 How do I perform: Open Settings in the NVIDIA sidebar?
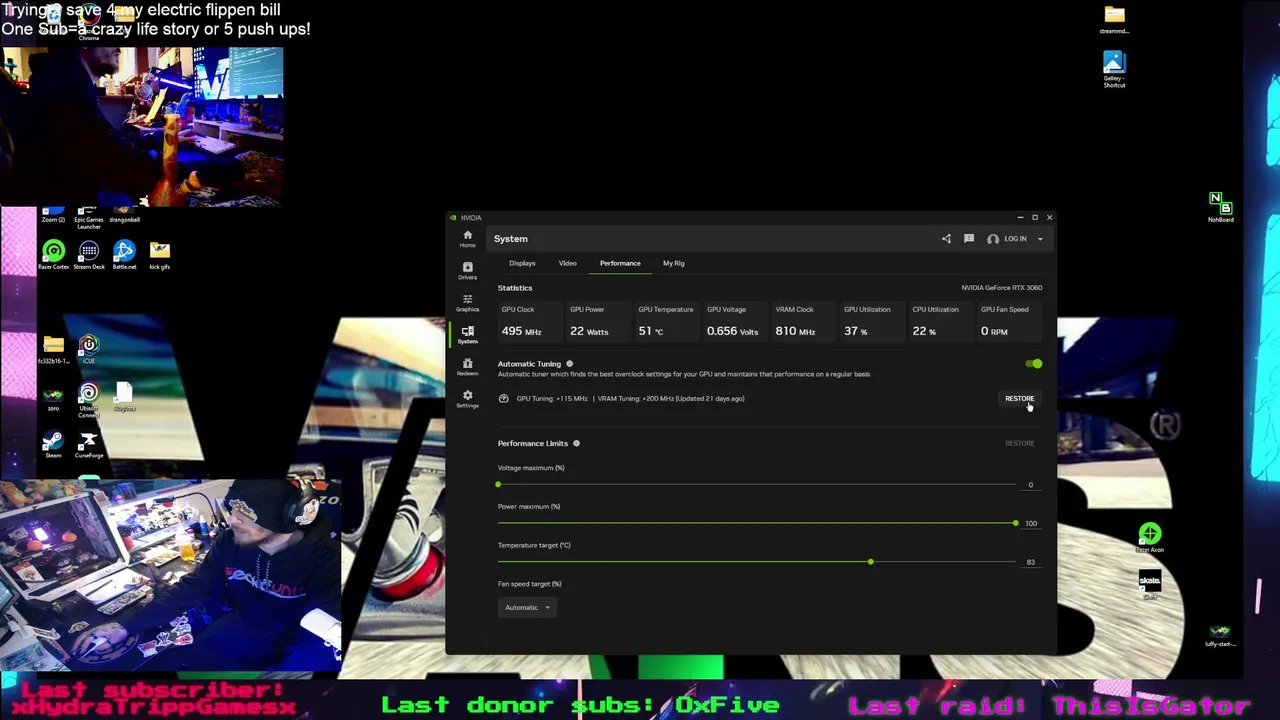(467, 398)
